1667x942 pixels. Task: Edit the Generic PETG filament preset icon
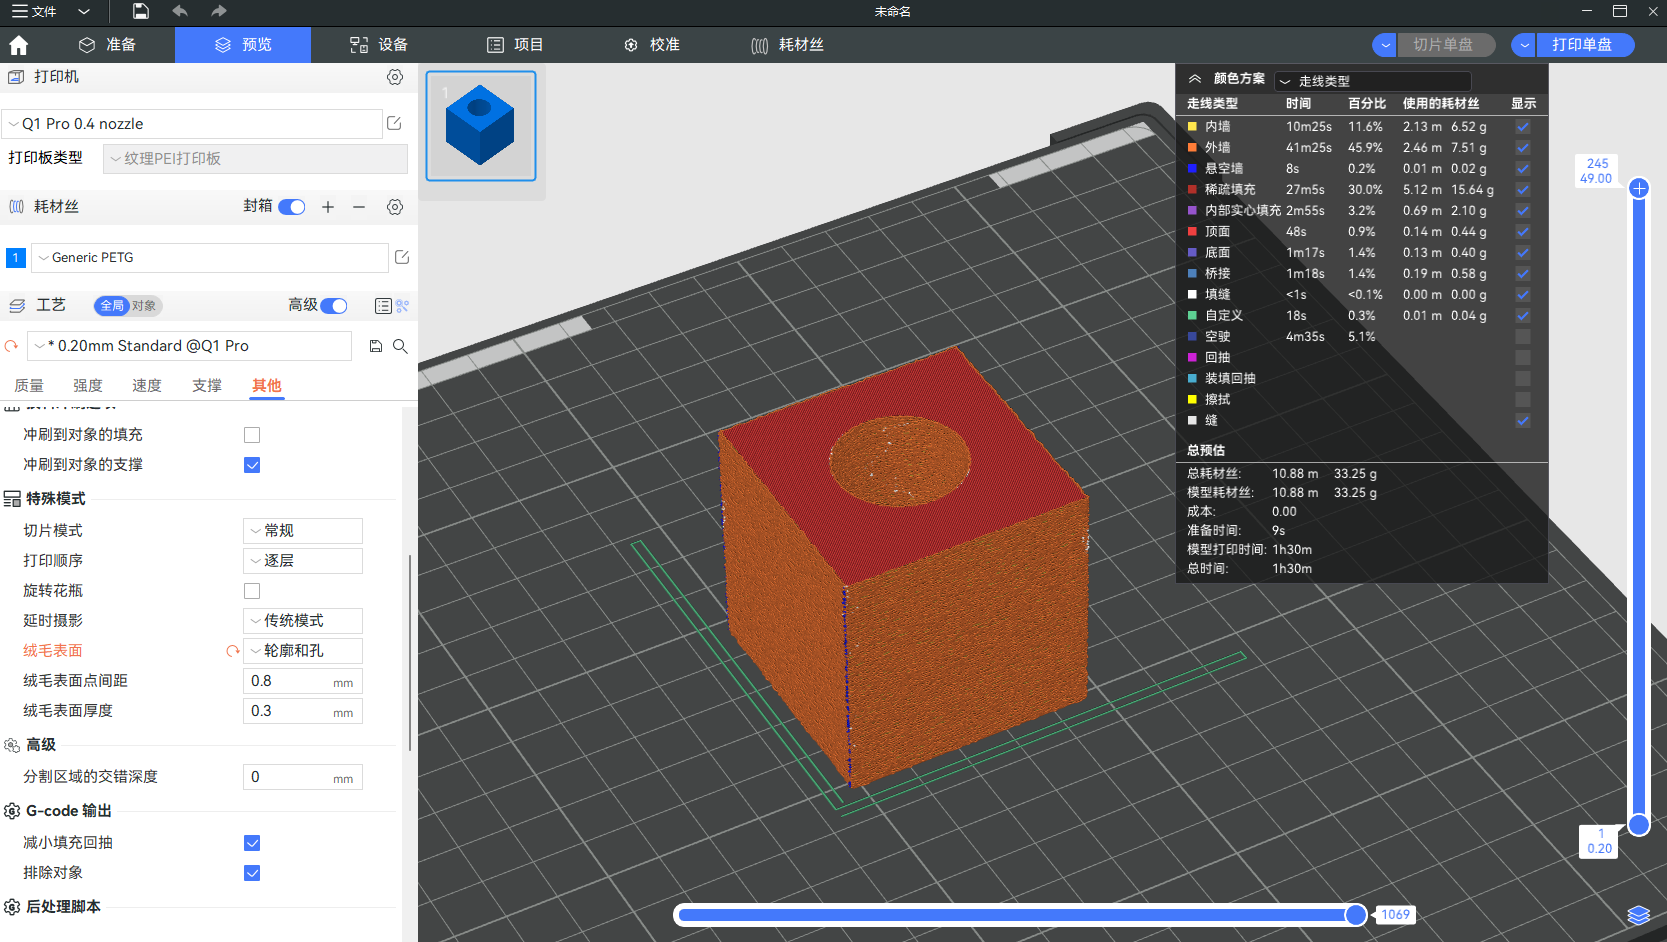[402, 258]
